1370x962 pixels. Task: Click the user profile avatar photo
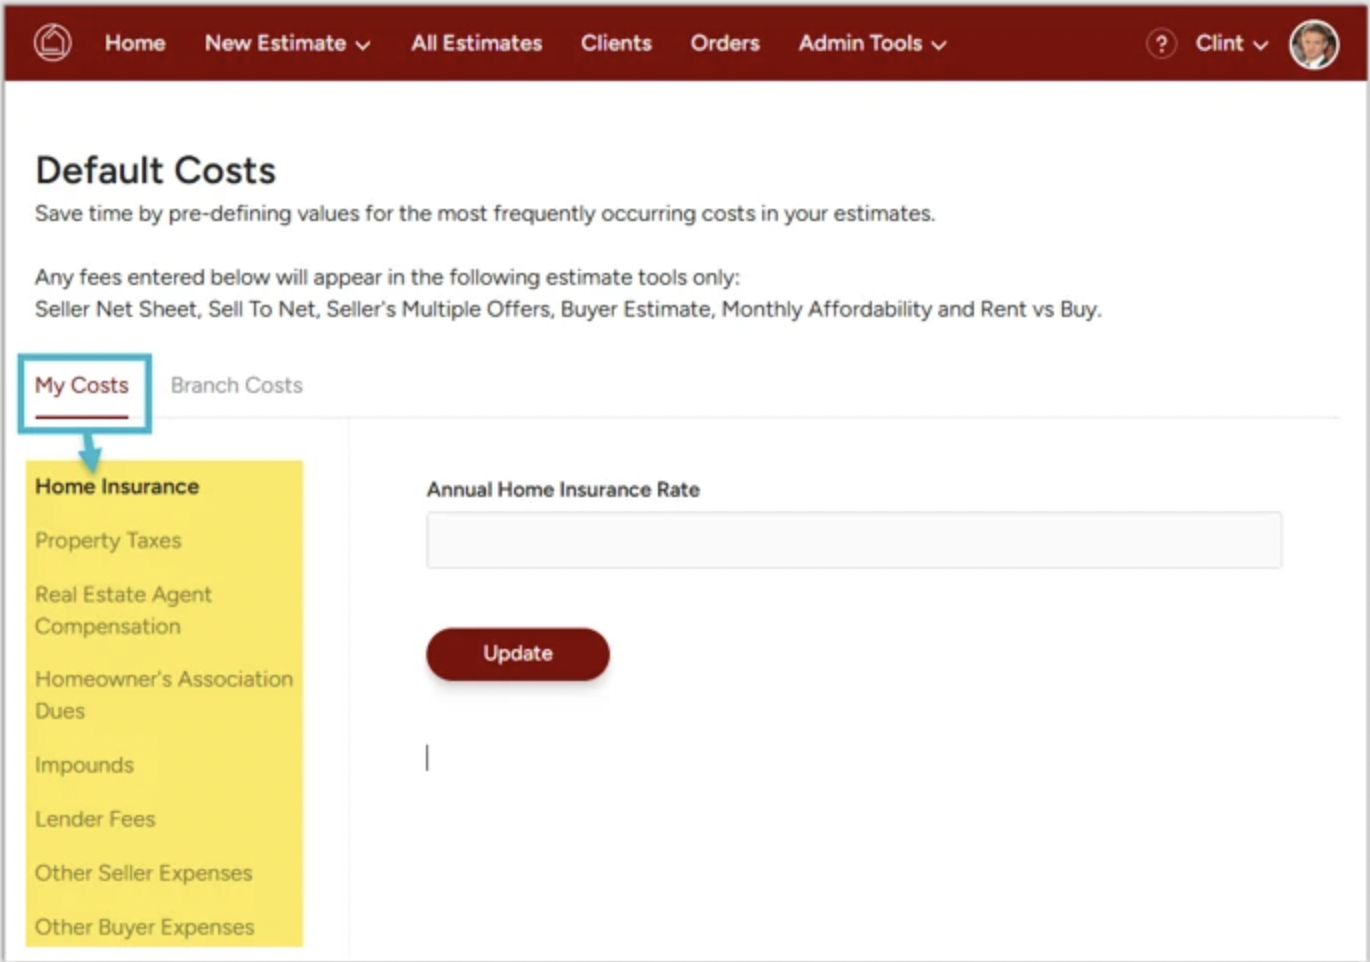1313,44
